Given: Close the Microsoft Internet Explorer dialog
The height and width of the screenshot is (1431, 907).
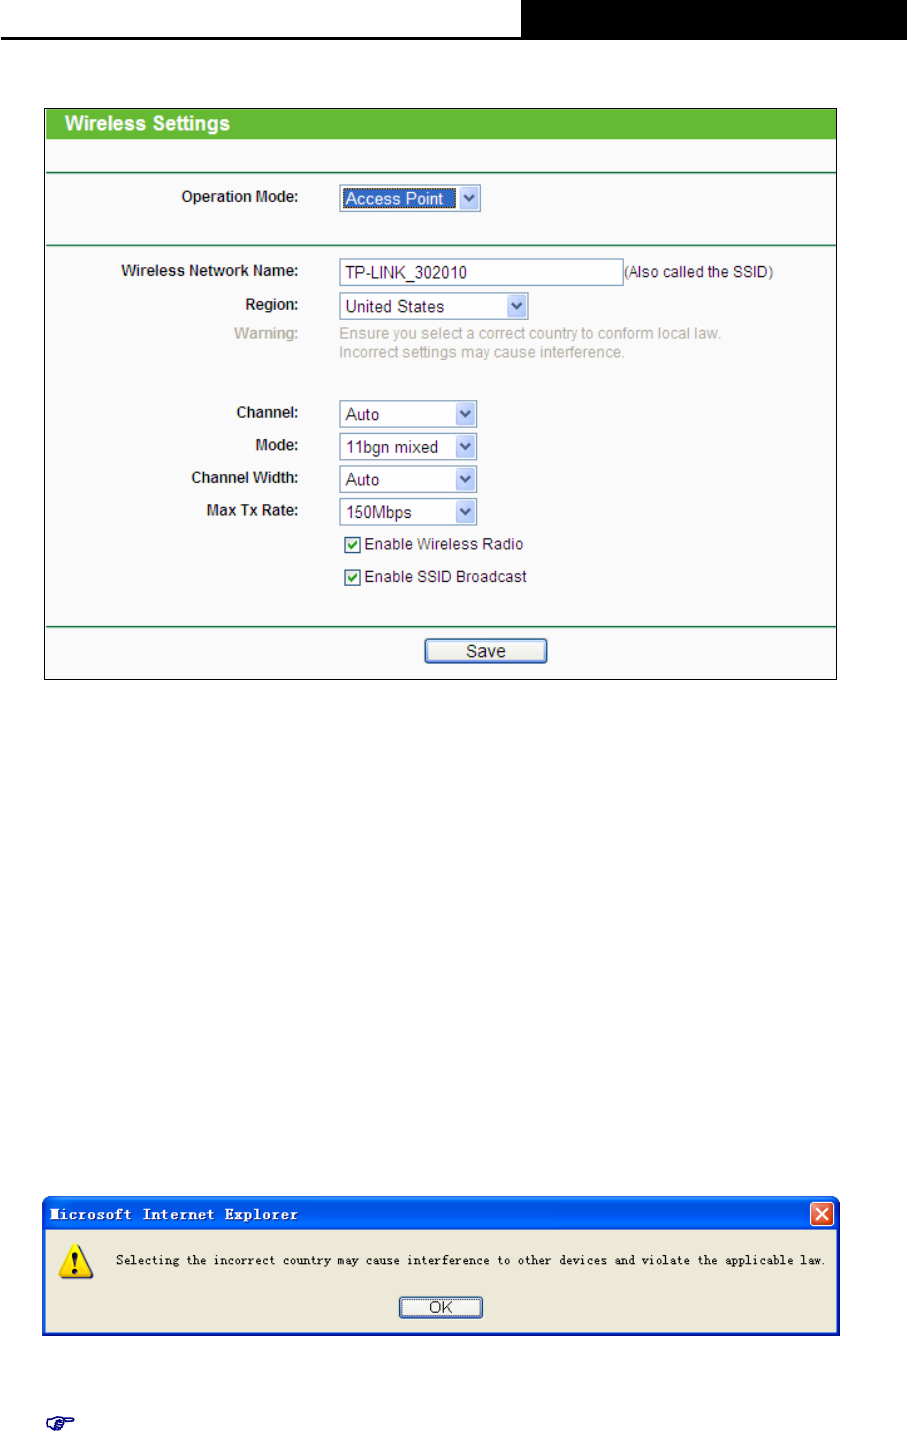Looking at the screenshot, I should tap(822, 1214).
